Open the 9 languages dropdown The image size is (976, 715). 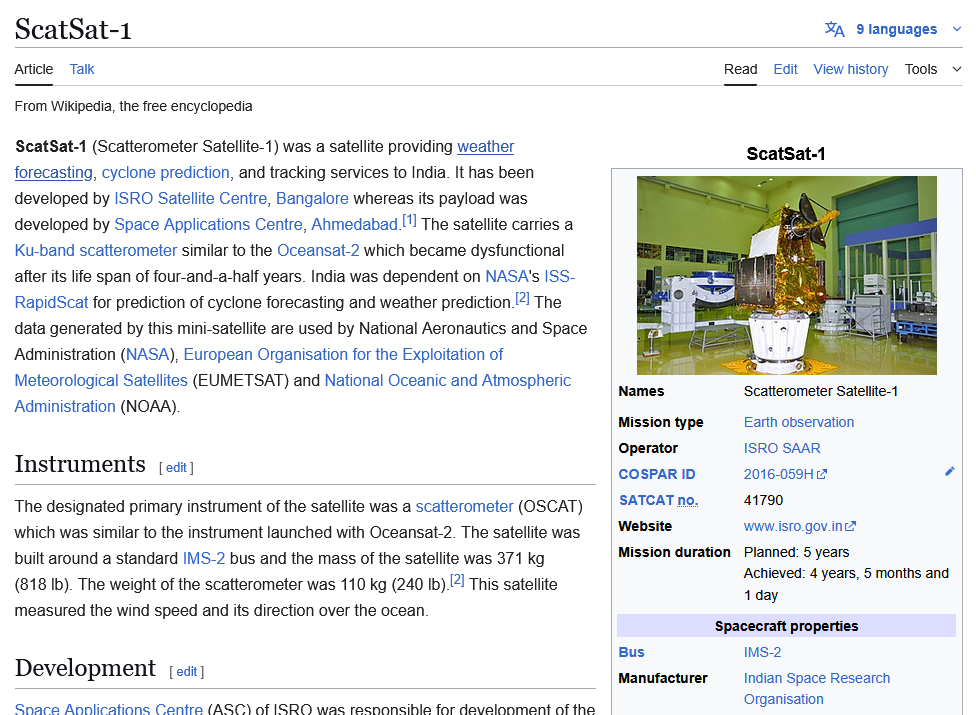pos(896,29)
